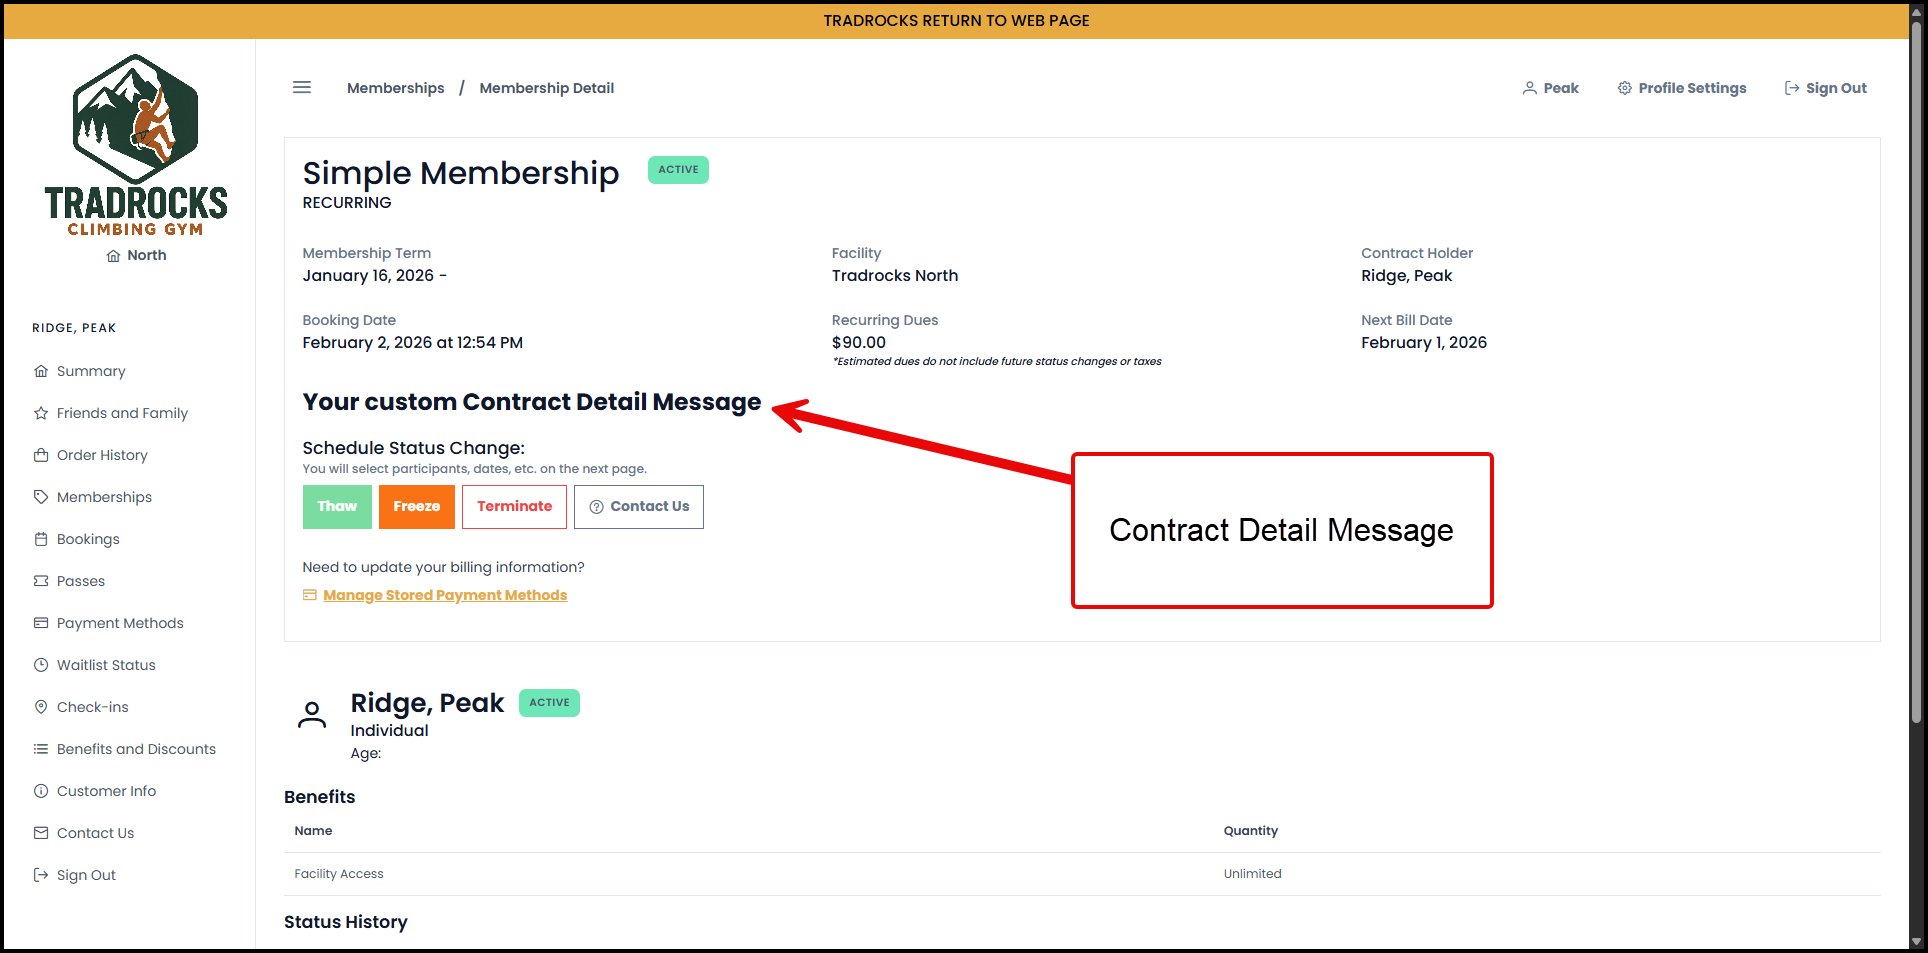Click the Terminate membership button
Image resolution: width=1928 pixels, height=953 pixels.
514,507
